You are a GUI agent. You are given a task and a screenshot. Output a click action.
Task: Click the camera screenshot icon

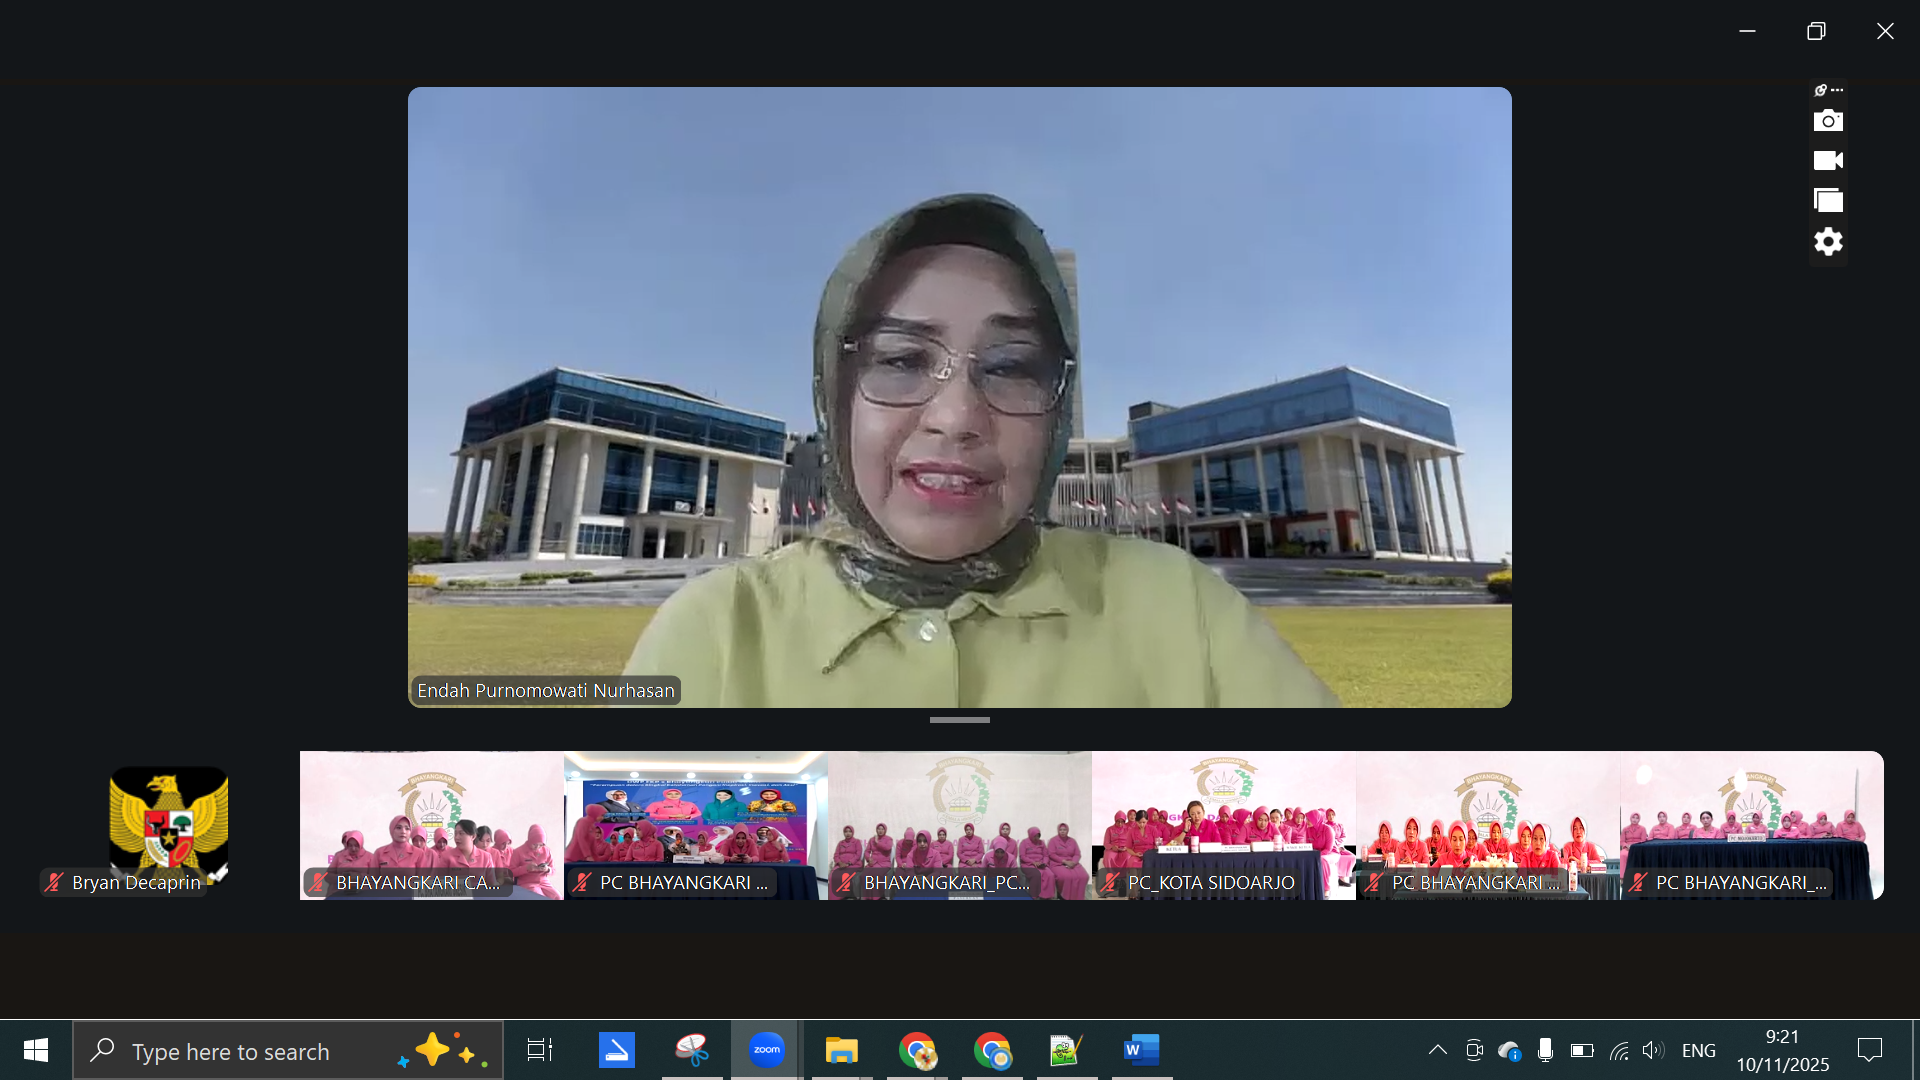[x=1828, y=121]
